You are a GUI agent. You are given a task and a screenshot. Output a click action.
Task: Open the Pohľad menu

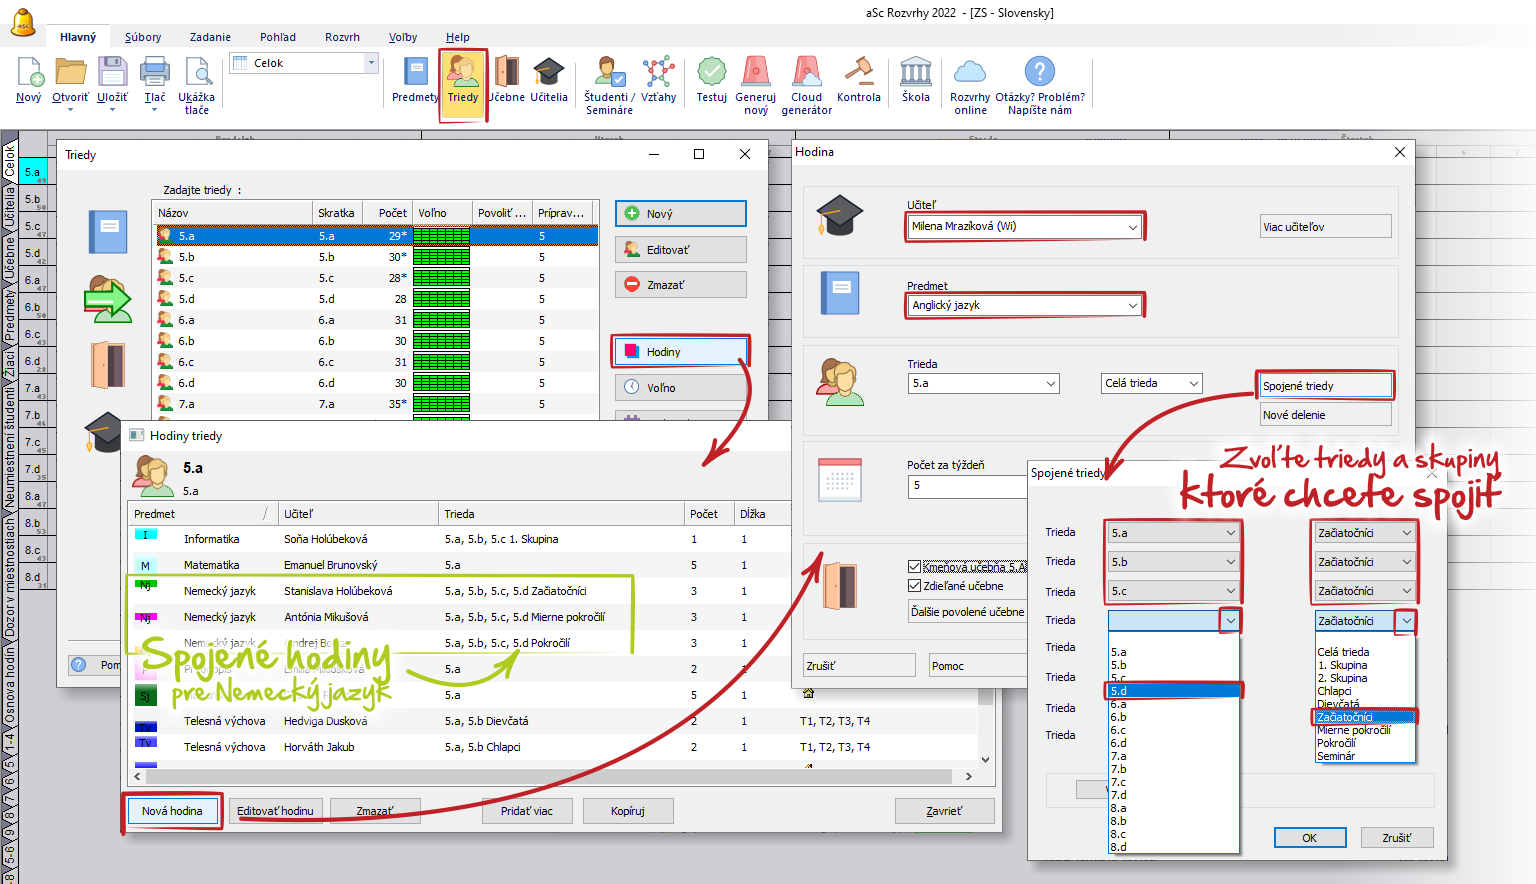(278, 37)
